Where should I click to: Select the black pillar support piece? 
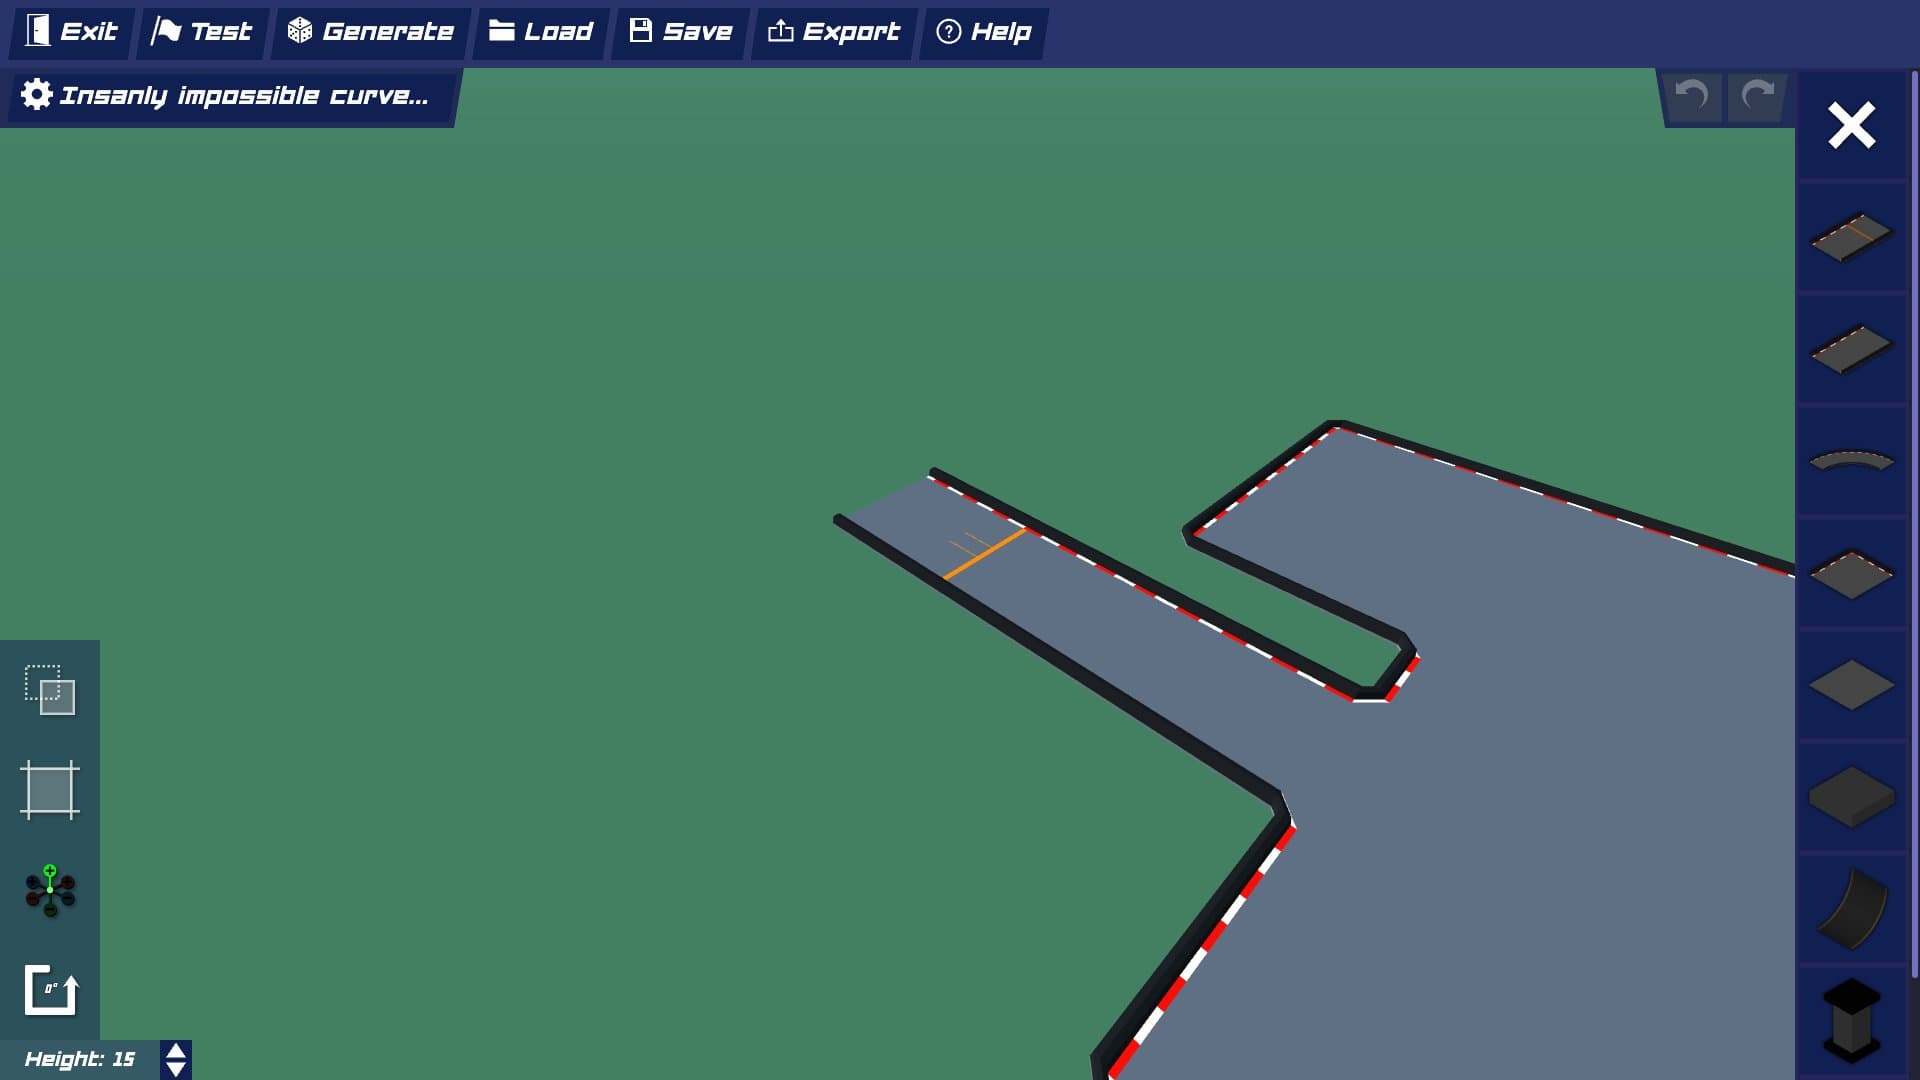1851,1020
